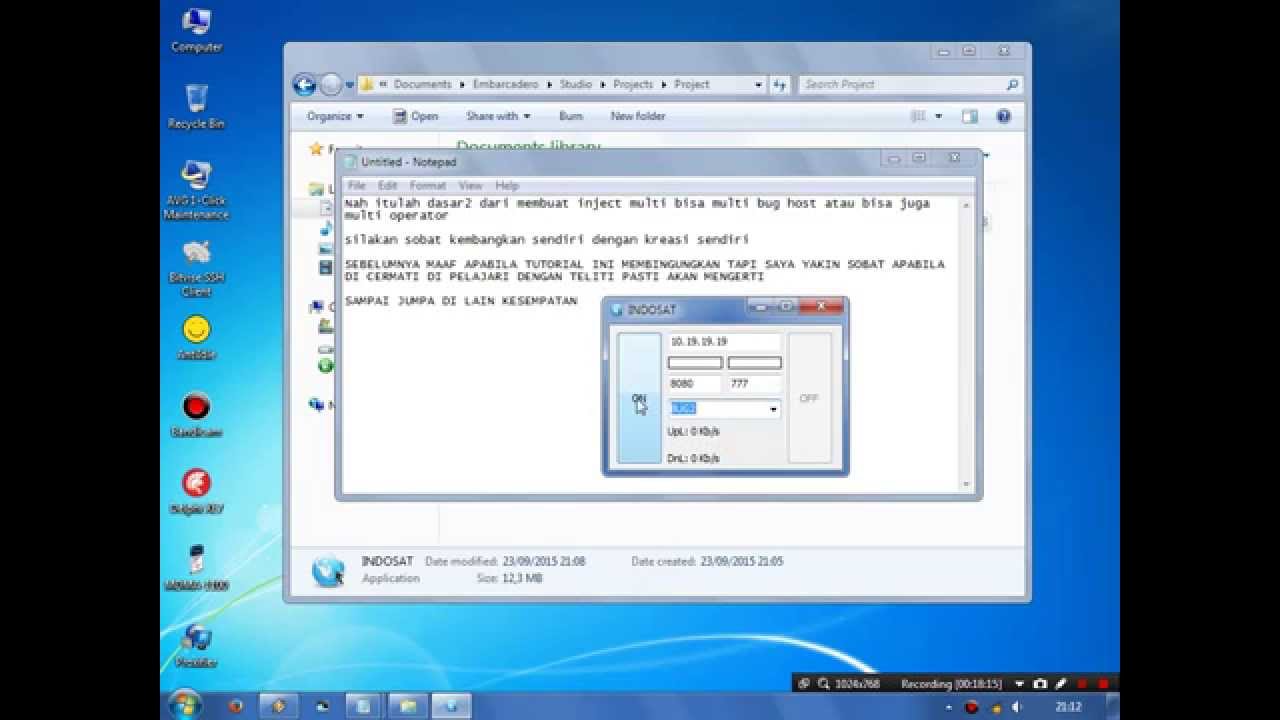Click Projects in Explorer breadcrumb
Screen dimensions: 1280x720
633,85
